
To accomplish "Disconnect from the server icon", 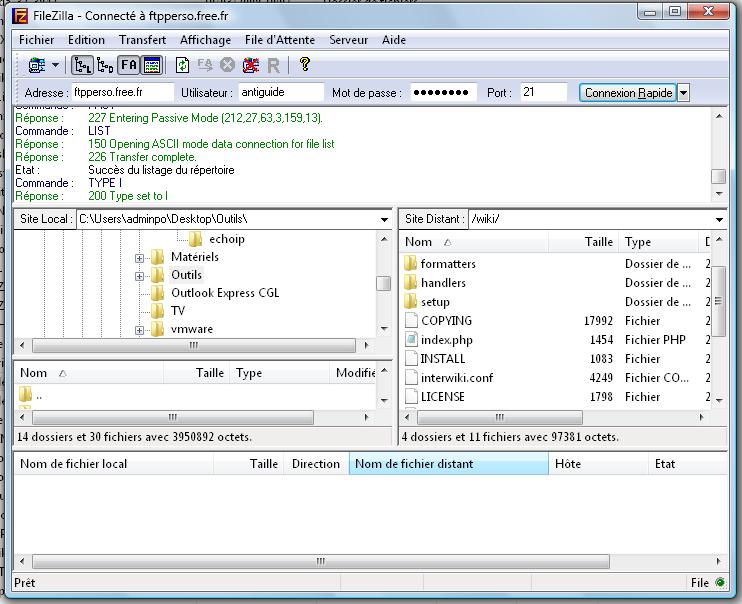I will coord(251,65).
